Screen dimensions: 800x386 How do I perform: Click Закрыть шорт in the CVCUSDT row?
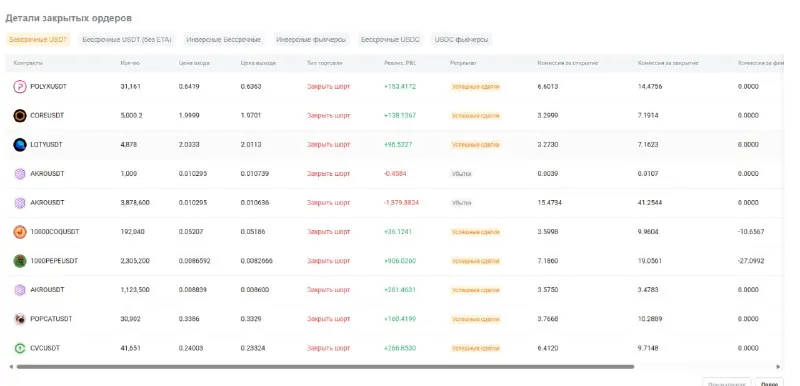pyautogui.click(x=329, y=348)
